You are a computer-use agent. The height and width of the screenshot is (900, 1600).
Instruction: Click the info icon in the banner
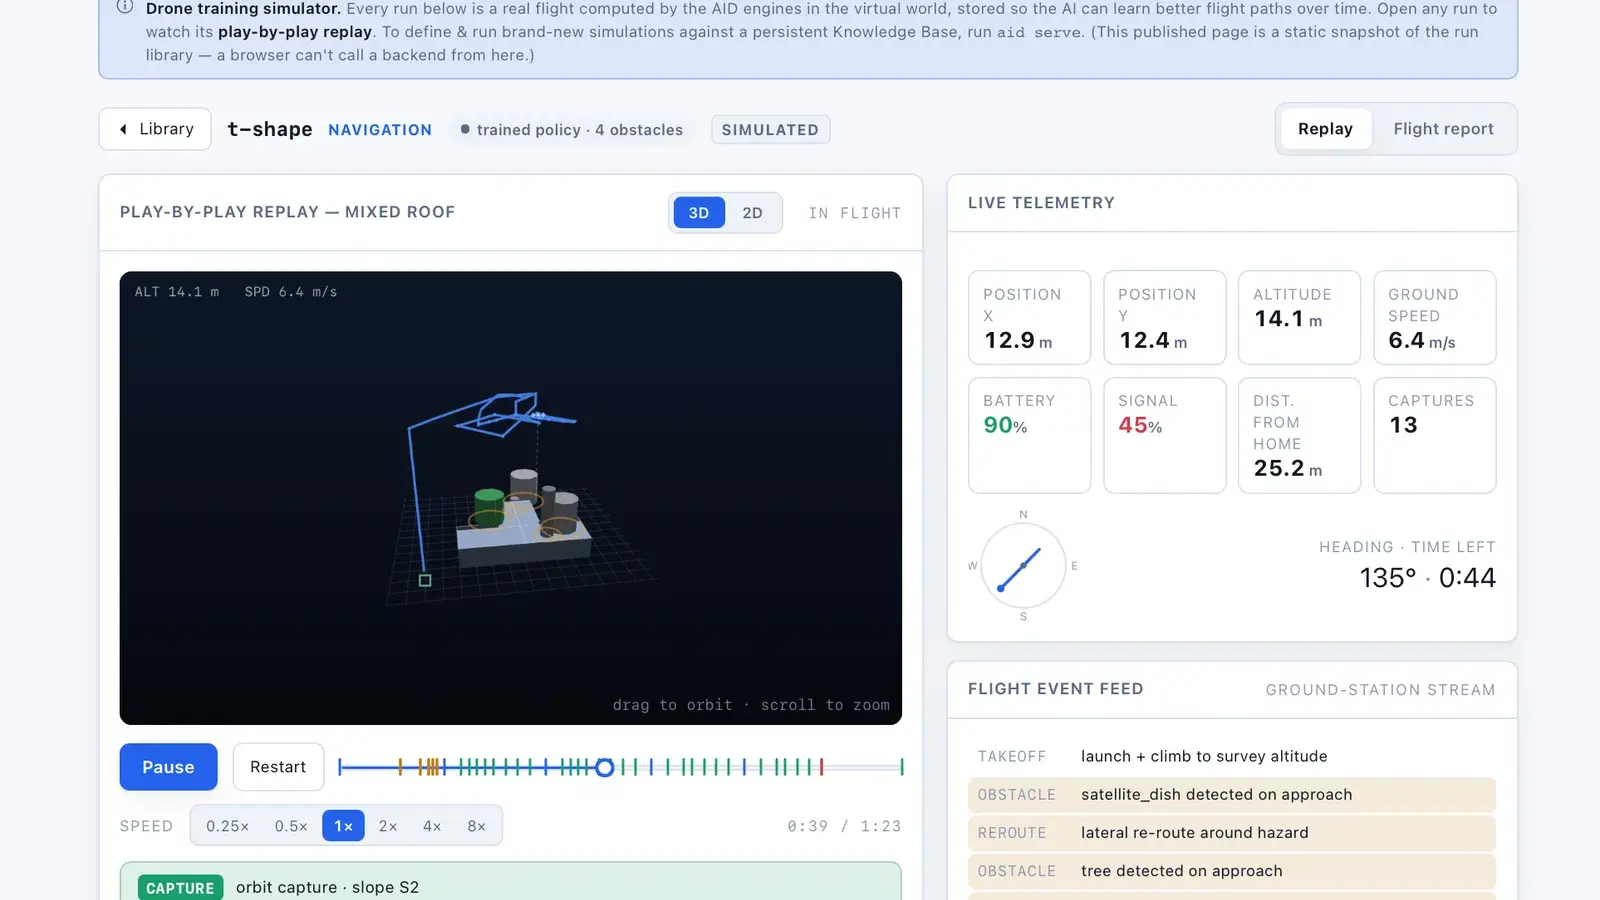pos(125,7)
